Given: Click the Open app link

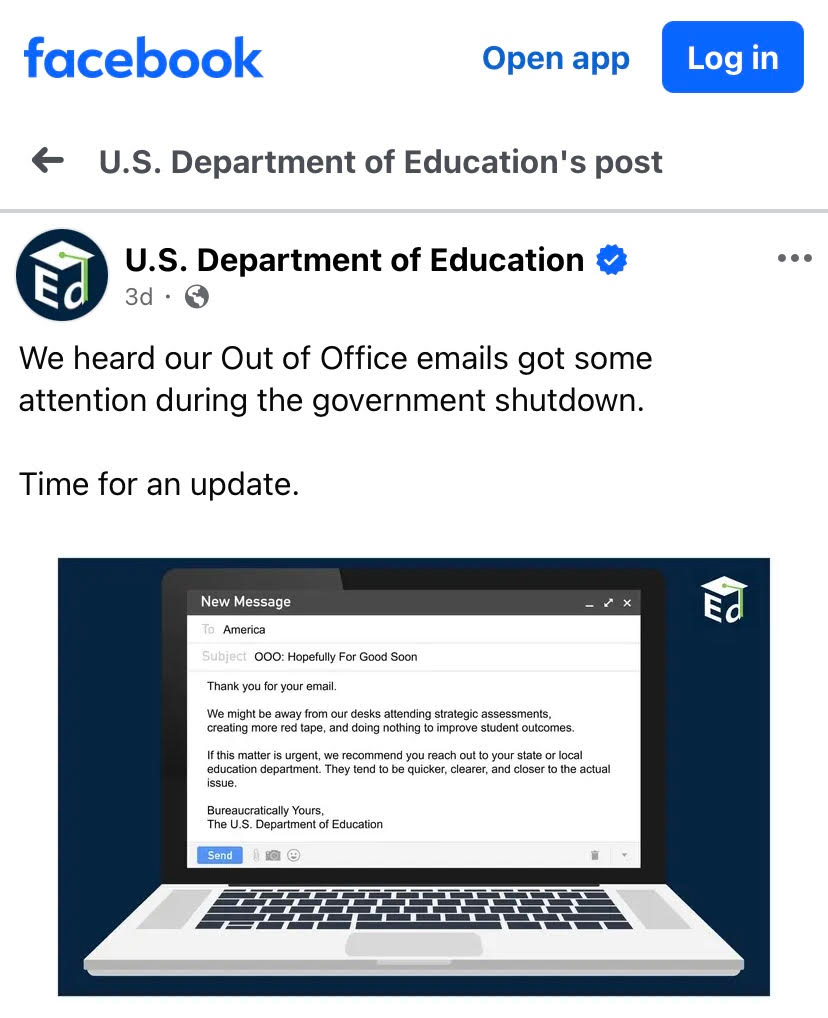Looking at the screenshot, I should pos(555,58).
